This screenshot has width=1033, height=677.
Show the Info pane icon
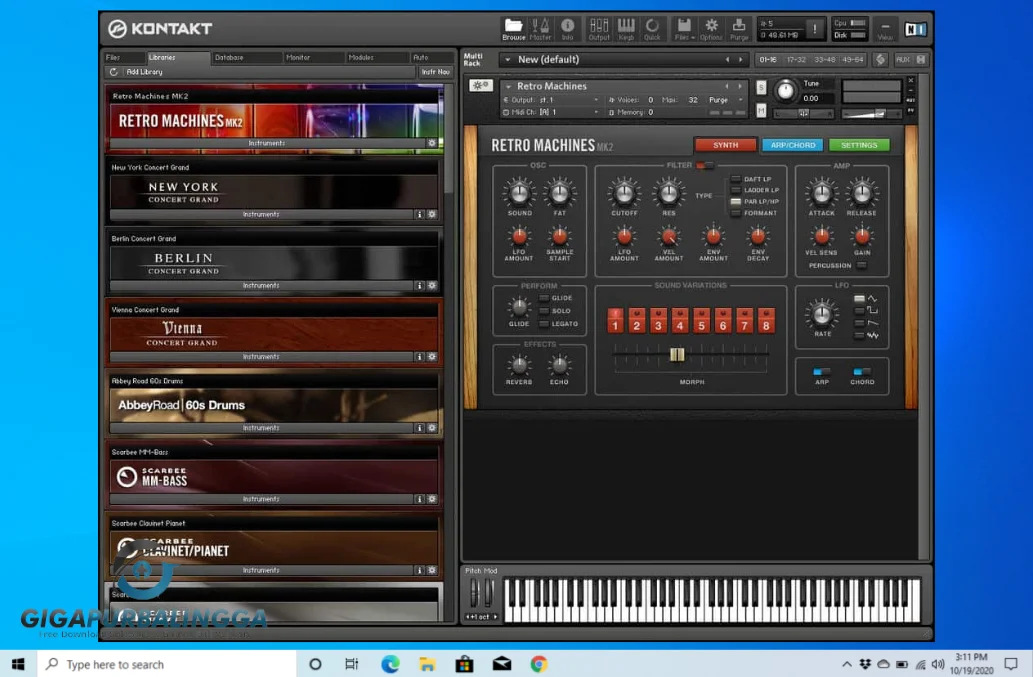[567, 28]
